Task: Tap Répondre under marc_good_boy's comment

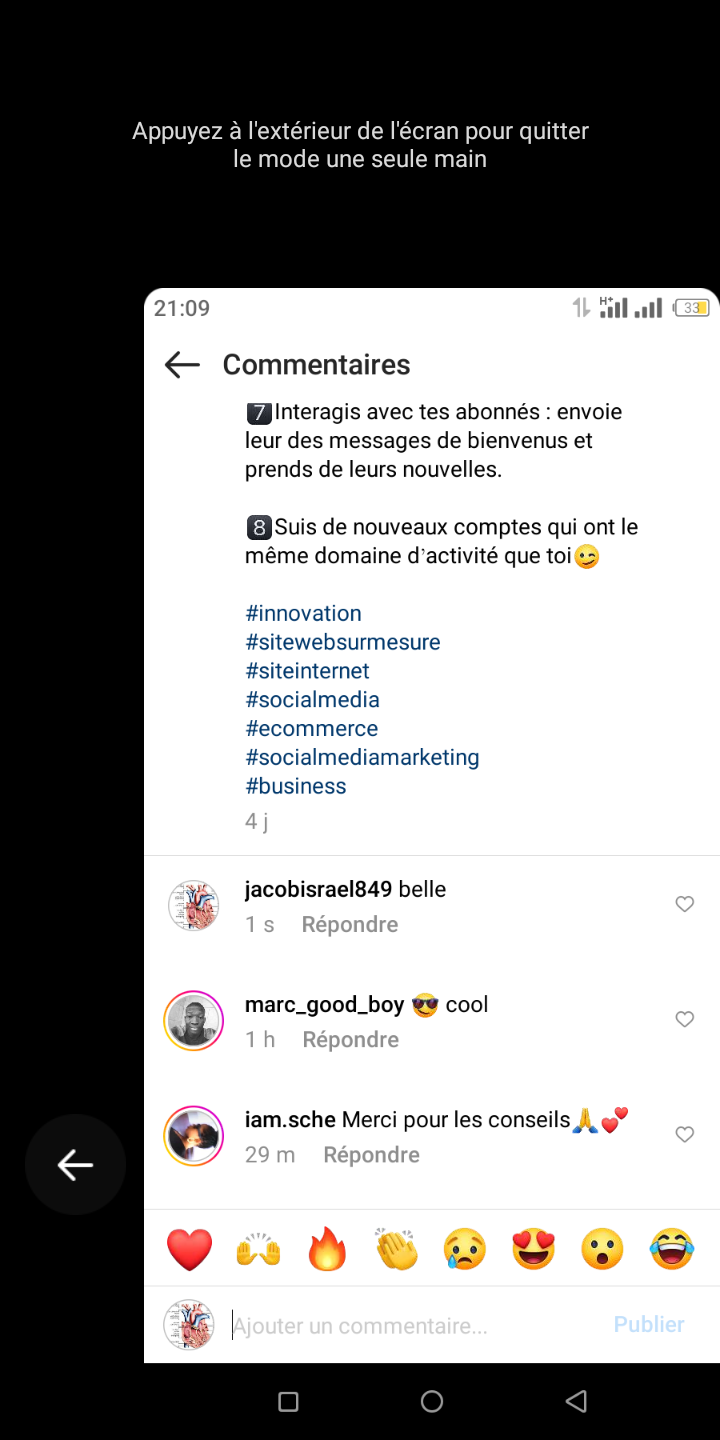Action: [350, 1040]
